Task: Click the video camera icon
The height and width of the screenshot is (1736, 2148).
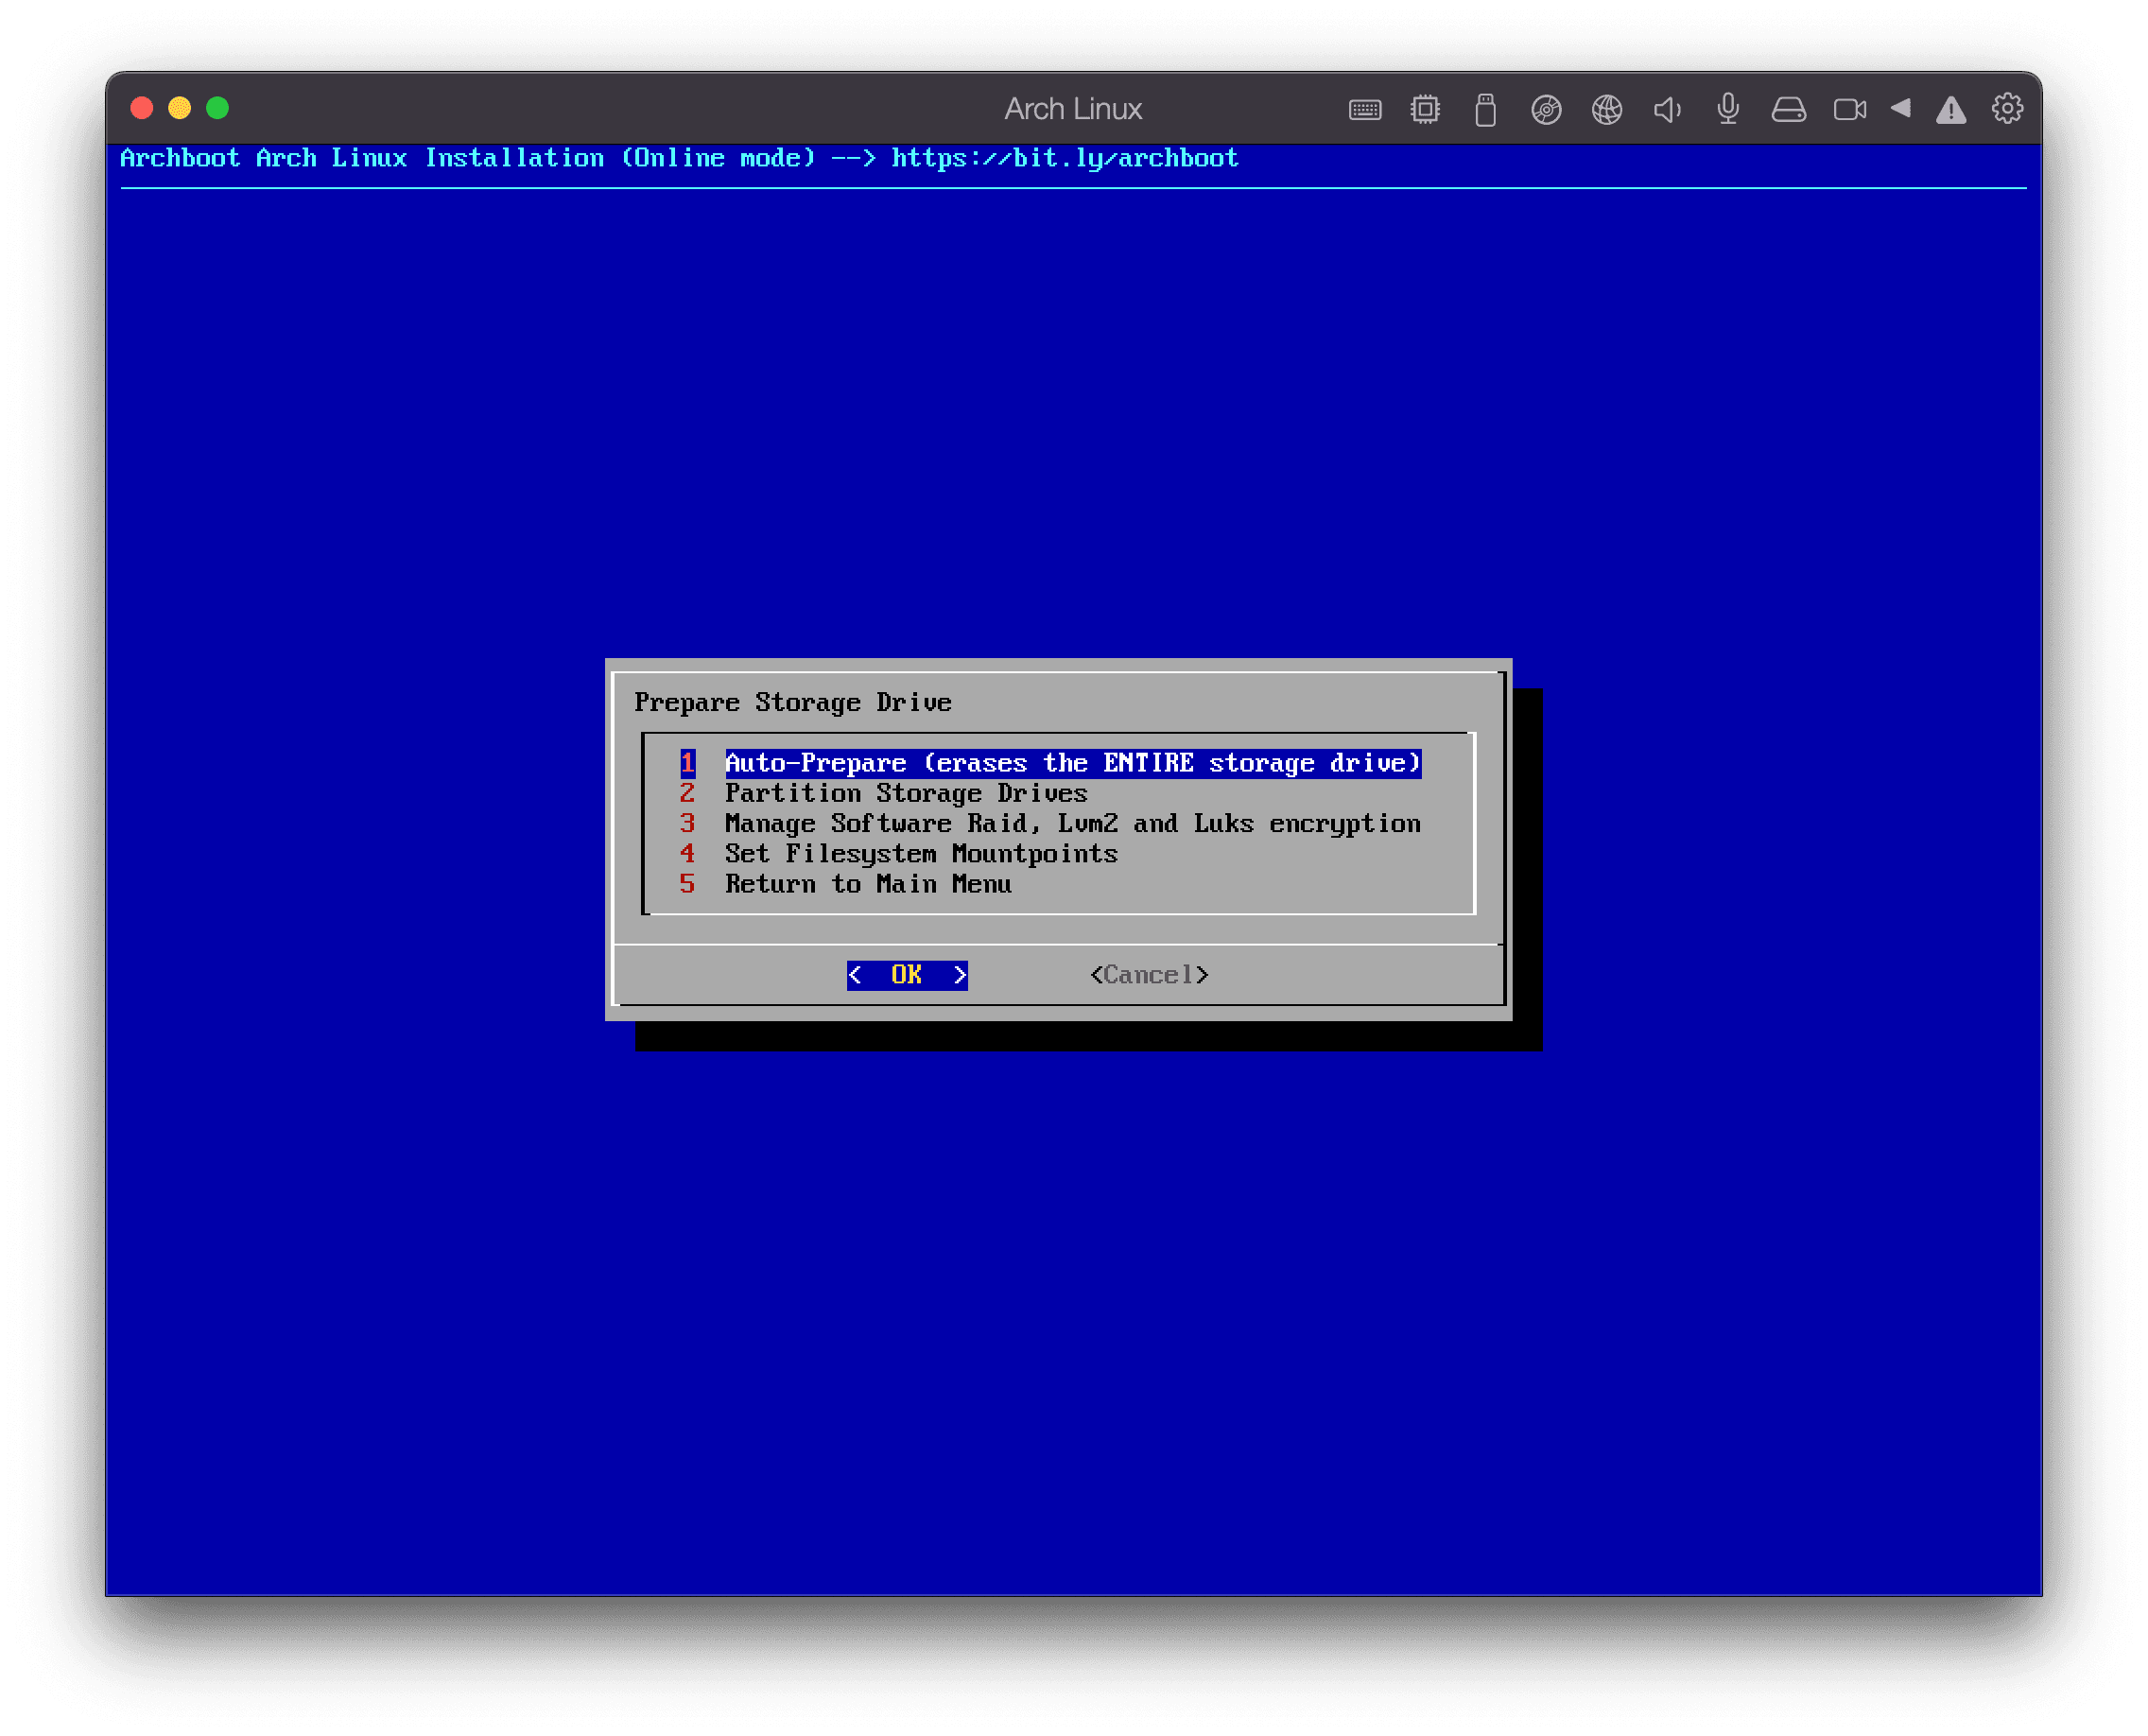Action: [x=1849, y=109]
